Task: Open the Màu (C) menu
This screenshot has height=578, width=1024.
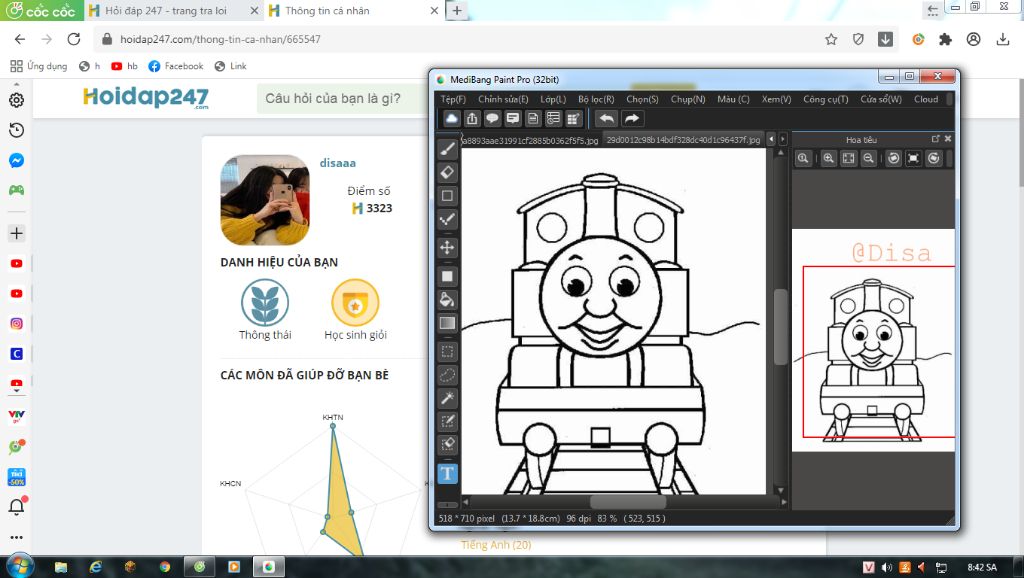Action: click(x=733, y=99)
